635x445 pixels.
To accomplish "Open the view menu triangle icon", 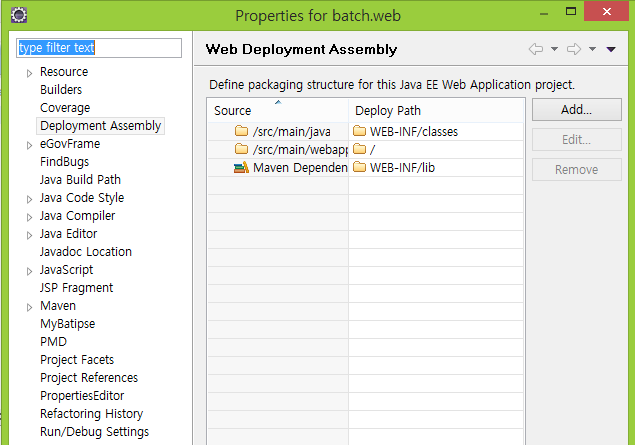I will pos(611,49).
